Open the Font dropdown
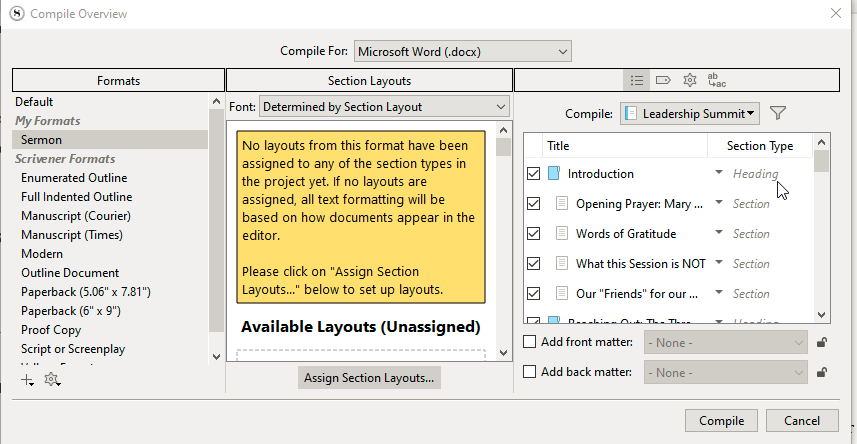Screen dimensions: 857x444 pyautogui.click(x=384, y=107)
